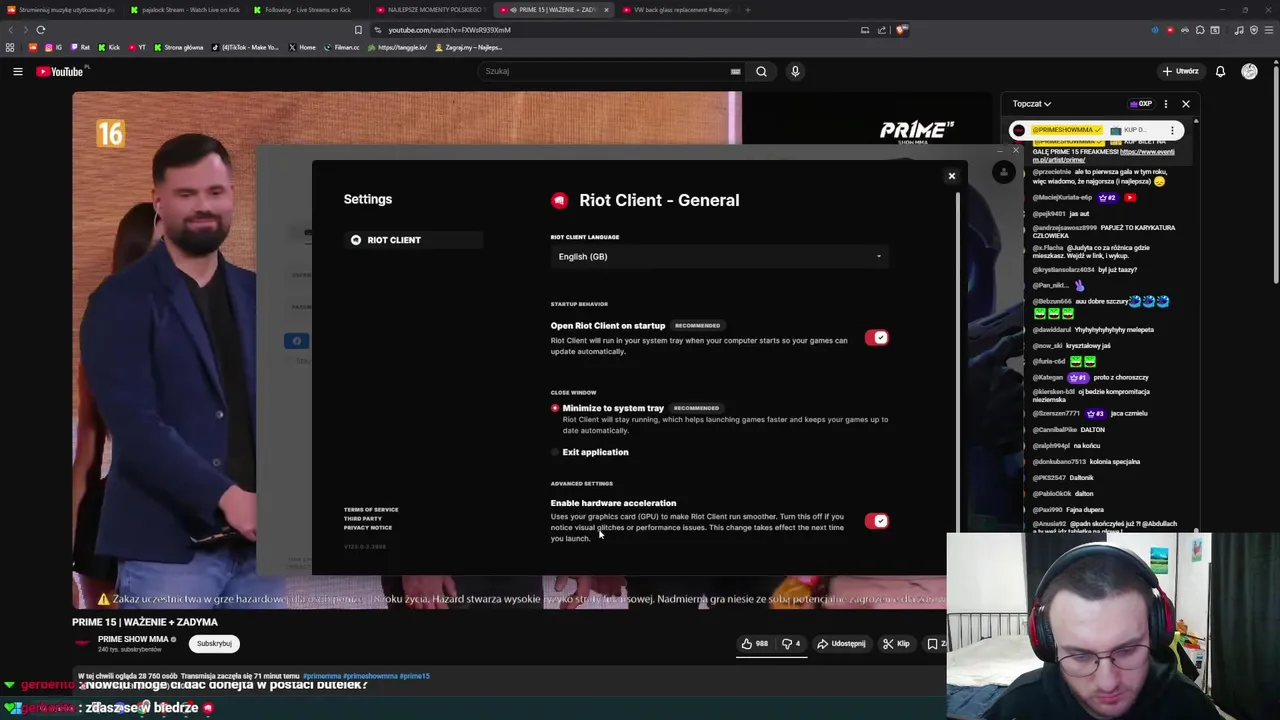Open the TikTok Make Yo... bookmark

pyautogui.click(x=246, y=48)
